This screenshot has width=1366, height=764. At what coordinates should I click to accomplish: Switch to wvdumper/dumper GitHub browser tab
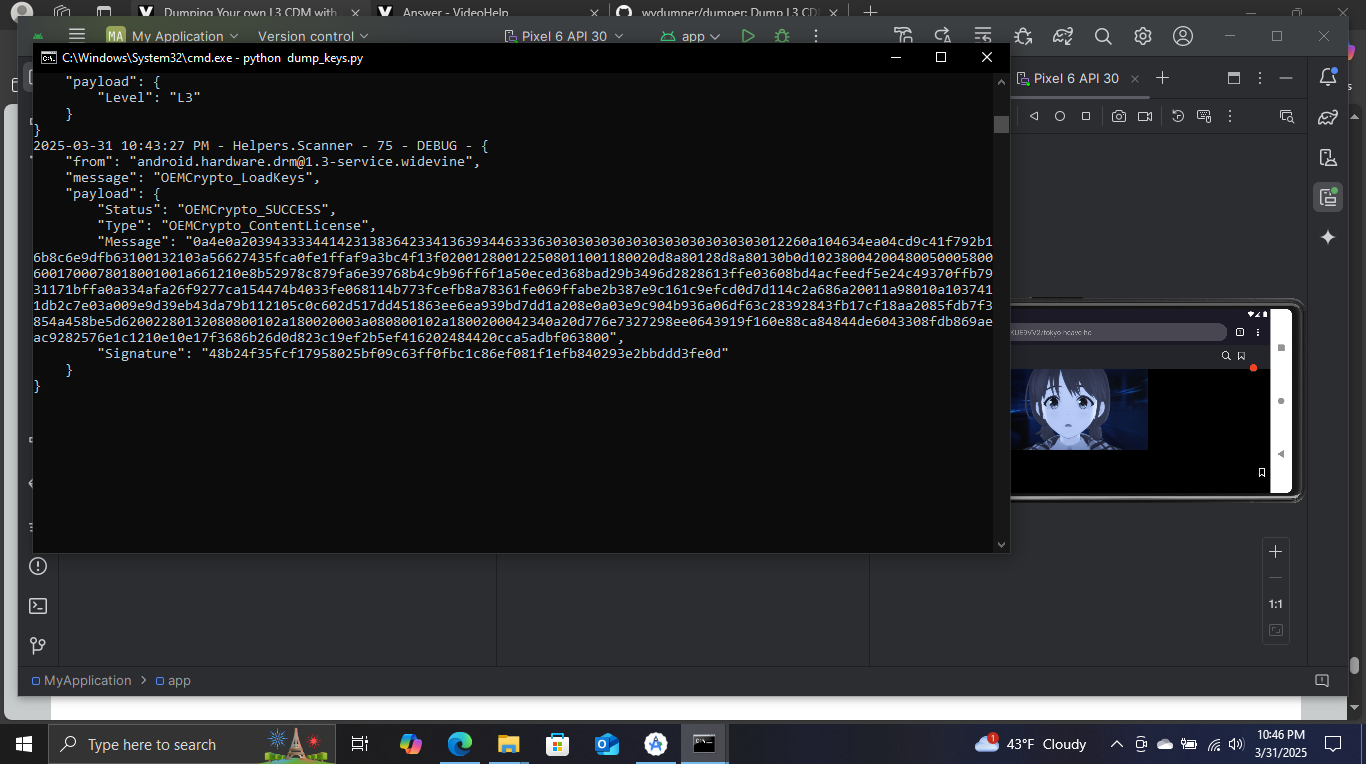(730, 12)
